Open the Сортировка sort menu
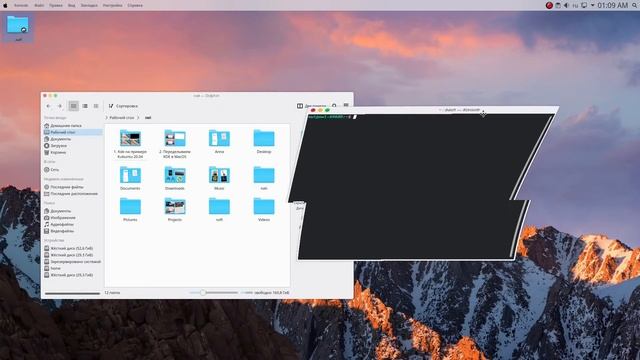 coord(123,106)
